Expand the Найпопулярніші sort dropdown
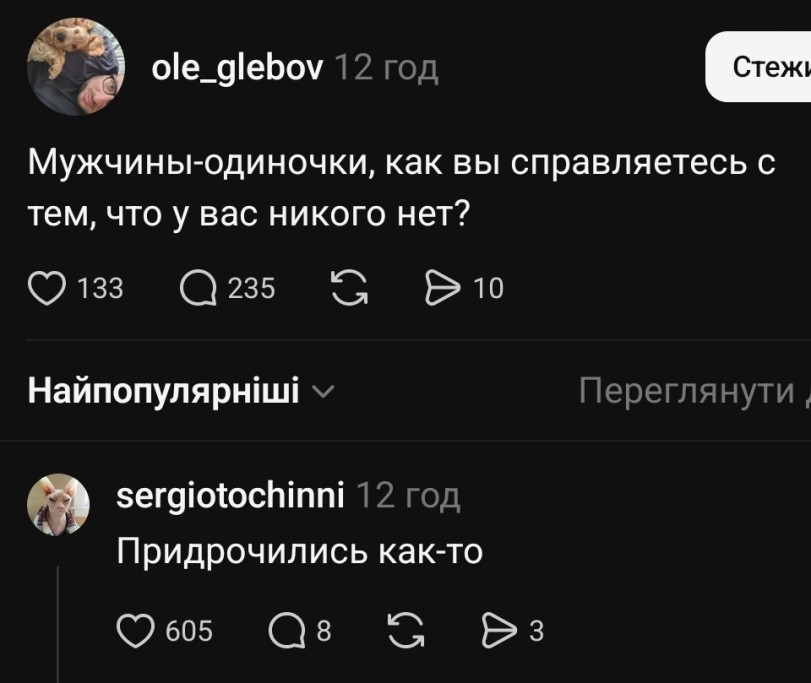This screenshot has height=683, width=811. click(163, 391)
